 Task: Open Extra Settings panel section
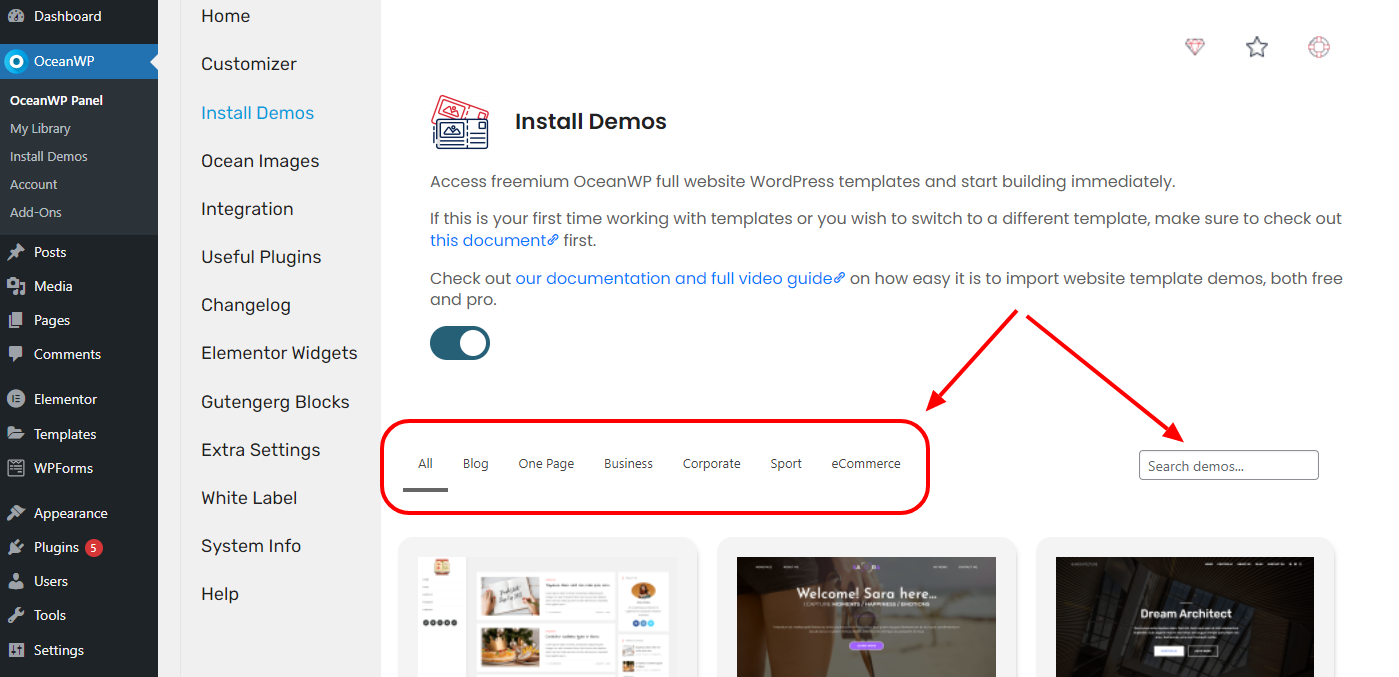[x=261, y=450]
